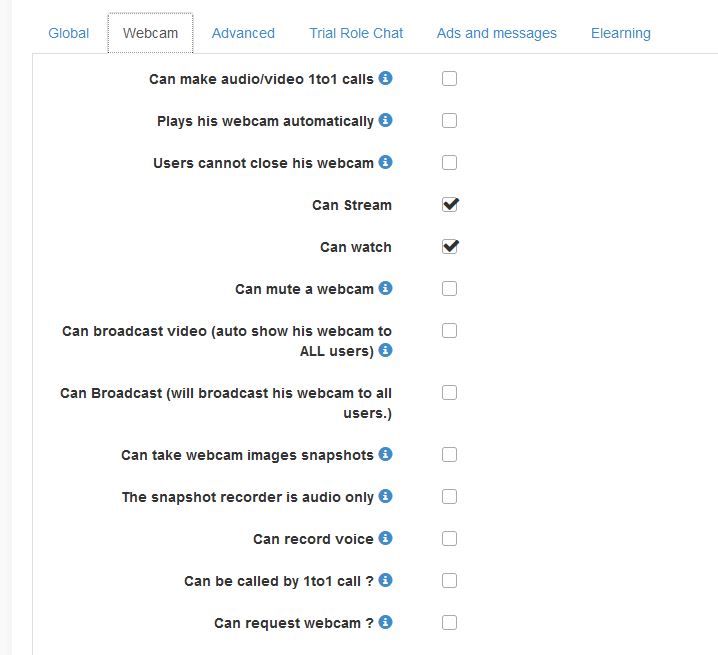Show info for Can take webcam images snapshots
The image size is (718, 655).
(x=386, y=454)
